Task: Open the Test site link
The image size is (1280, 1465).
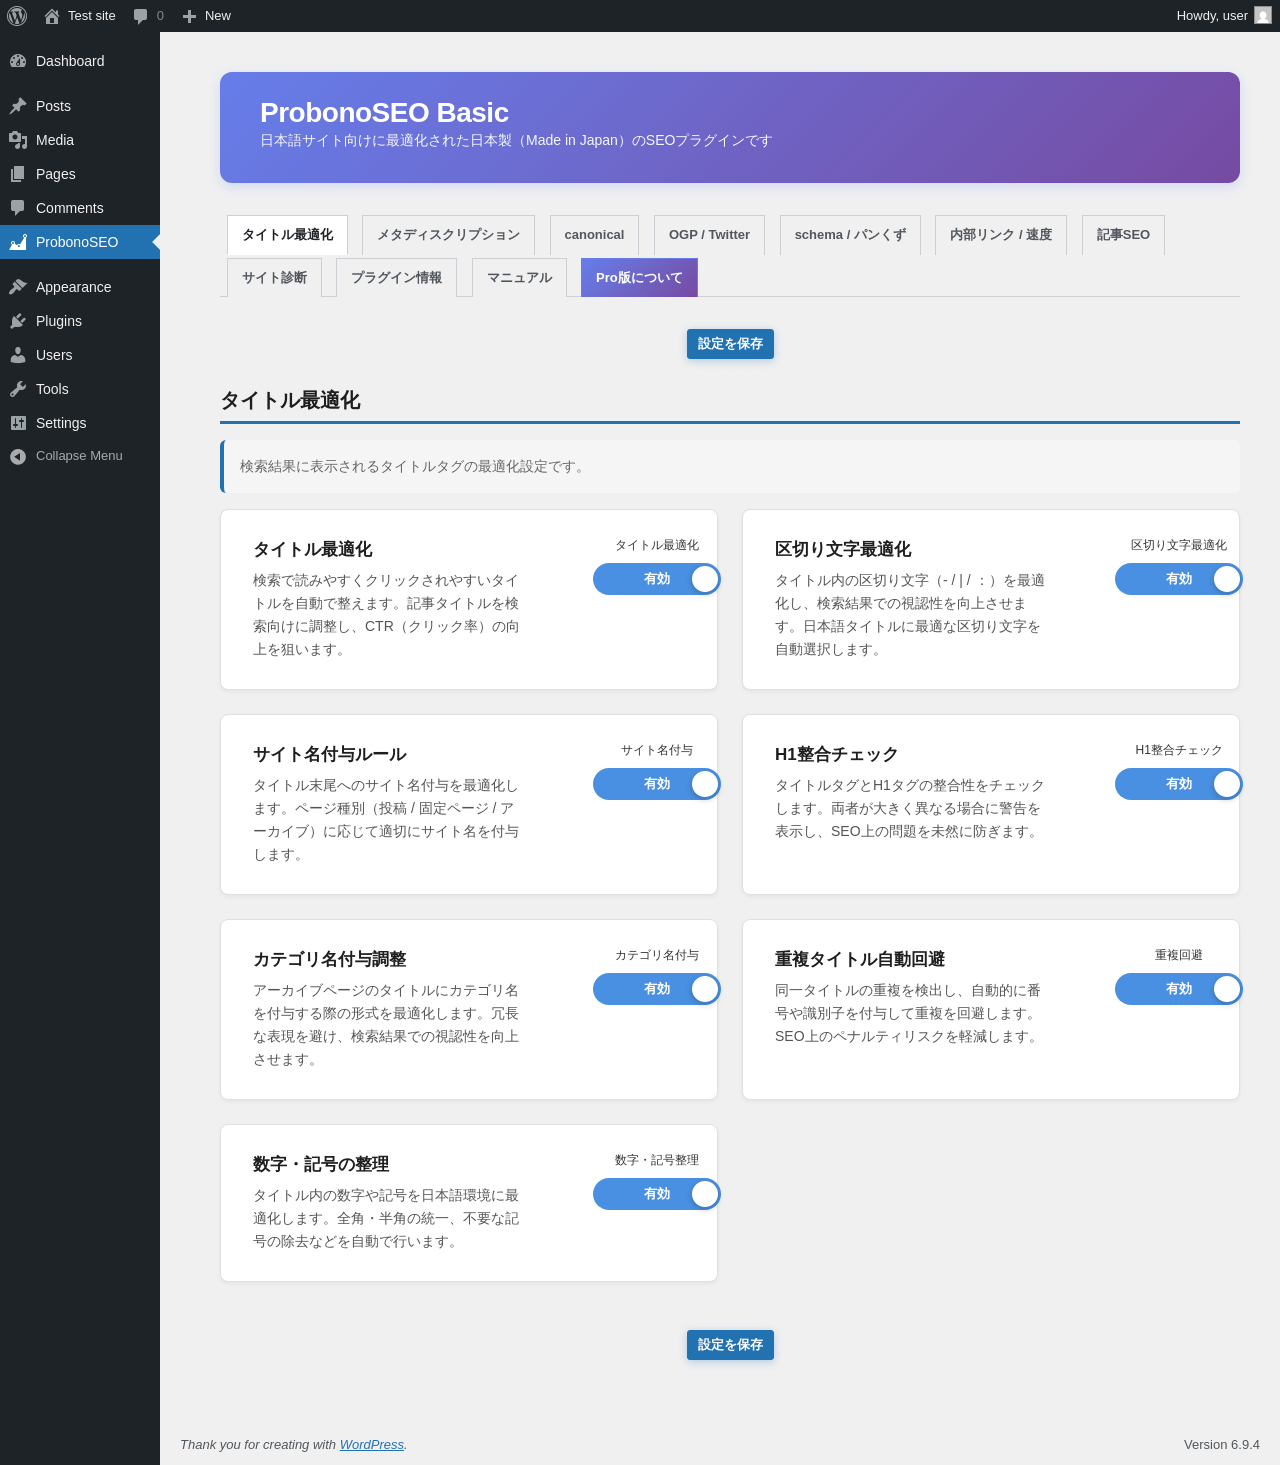Action: tap(80, 16)
